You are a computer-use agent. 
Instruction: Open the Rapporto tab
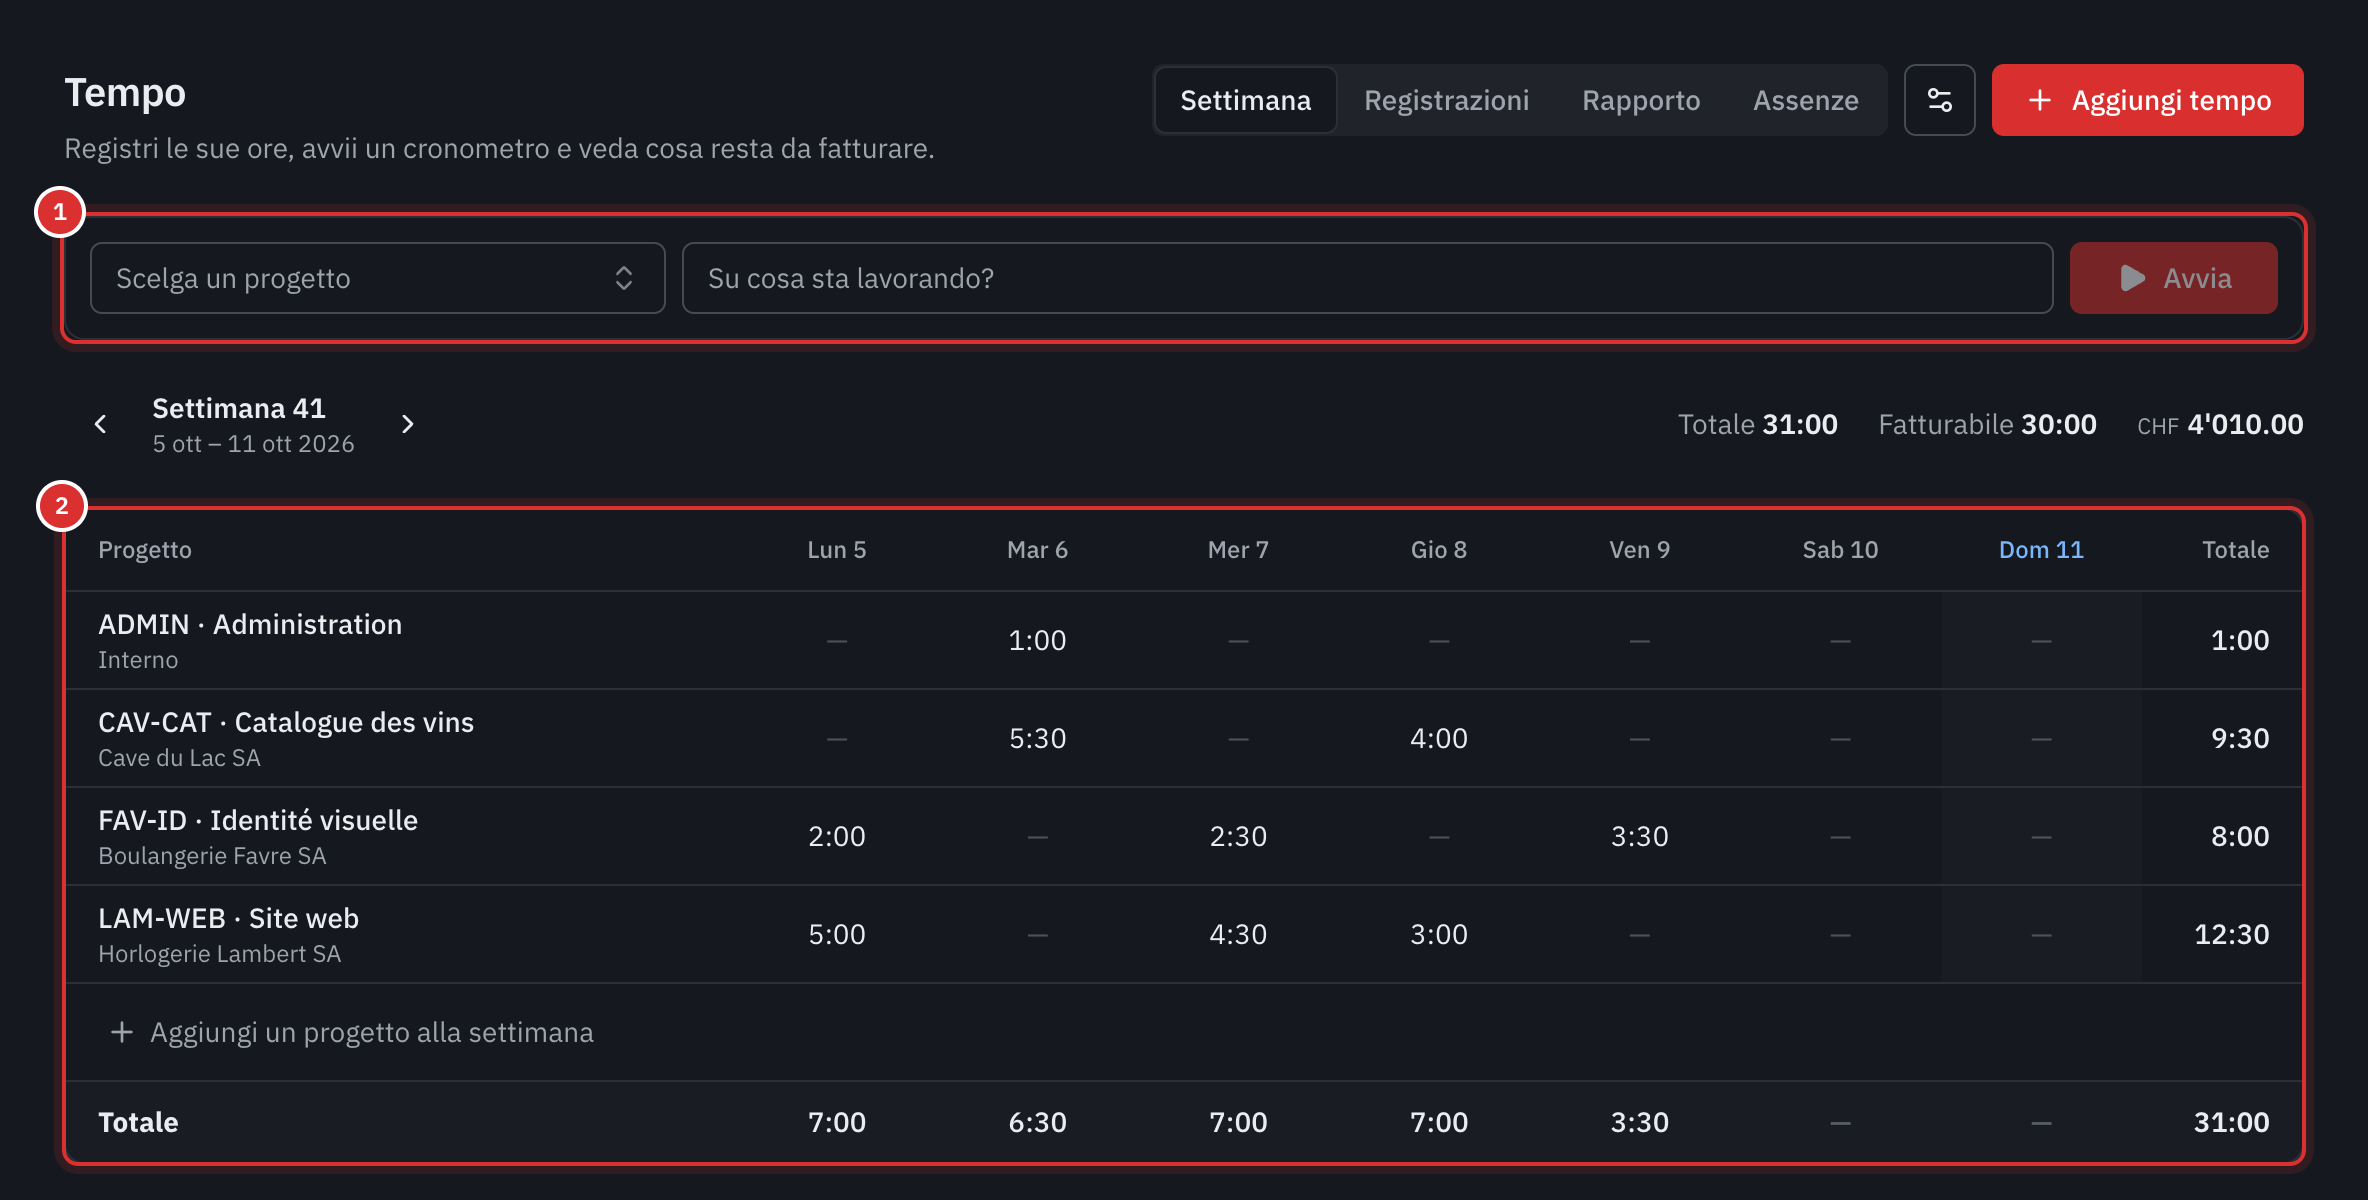[x=1640, y=100]
